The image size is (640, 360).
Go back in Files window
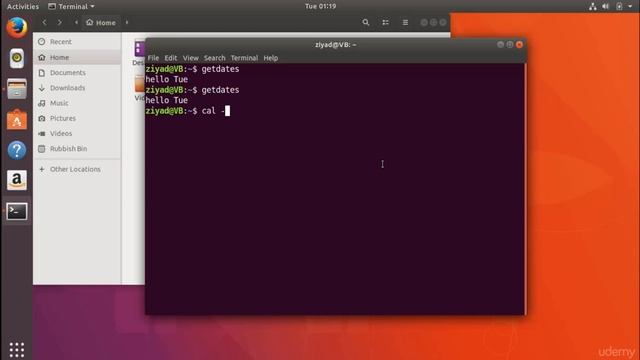pos(44,22)
